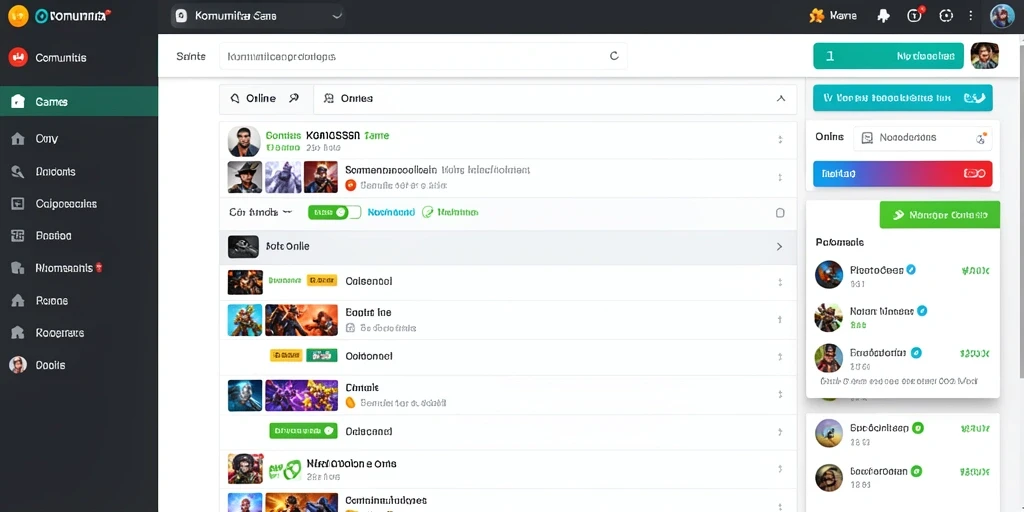Click the dashed circle target icon in top bar
1024x512 pixels.
946,16
